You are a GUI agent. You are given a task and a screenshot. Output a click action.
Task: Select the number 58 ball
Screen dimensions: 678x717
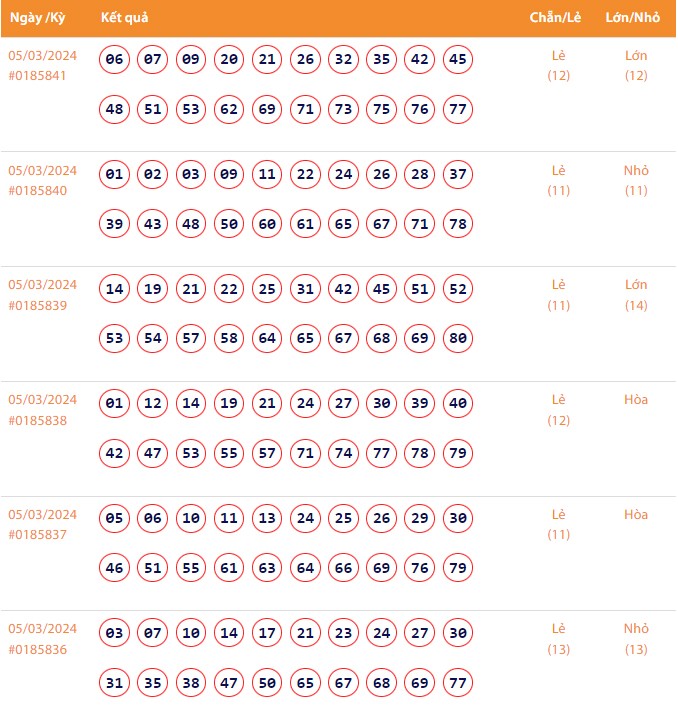229,338
